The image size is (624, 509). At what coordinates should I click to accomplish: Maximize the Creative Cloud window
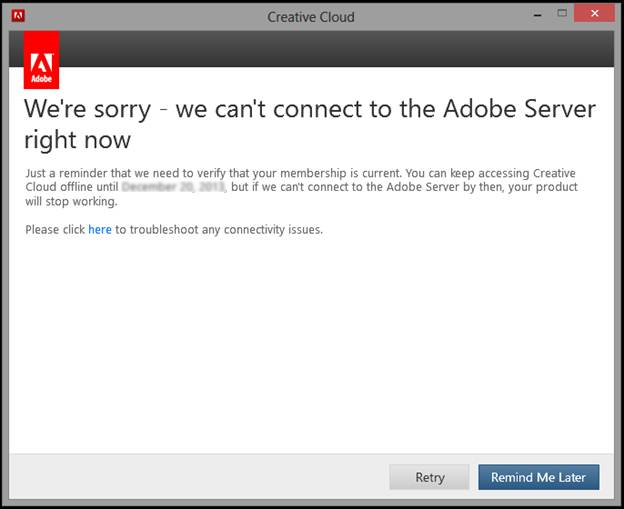pos(562,14)
